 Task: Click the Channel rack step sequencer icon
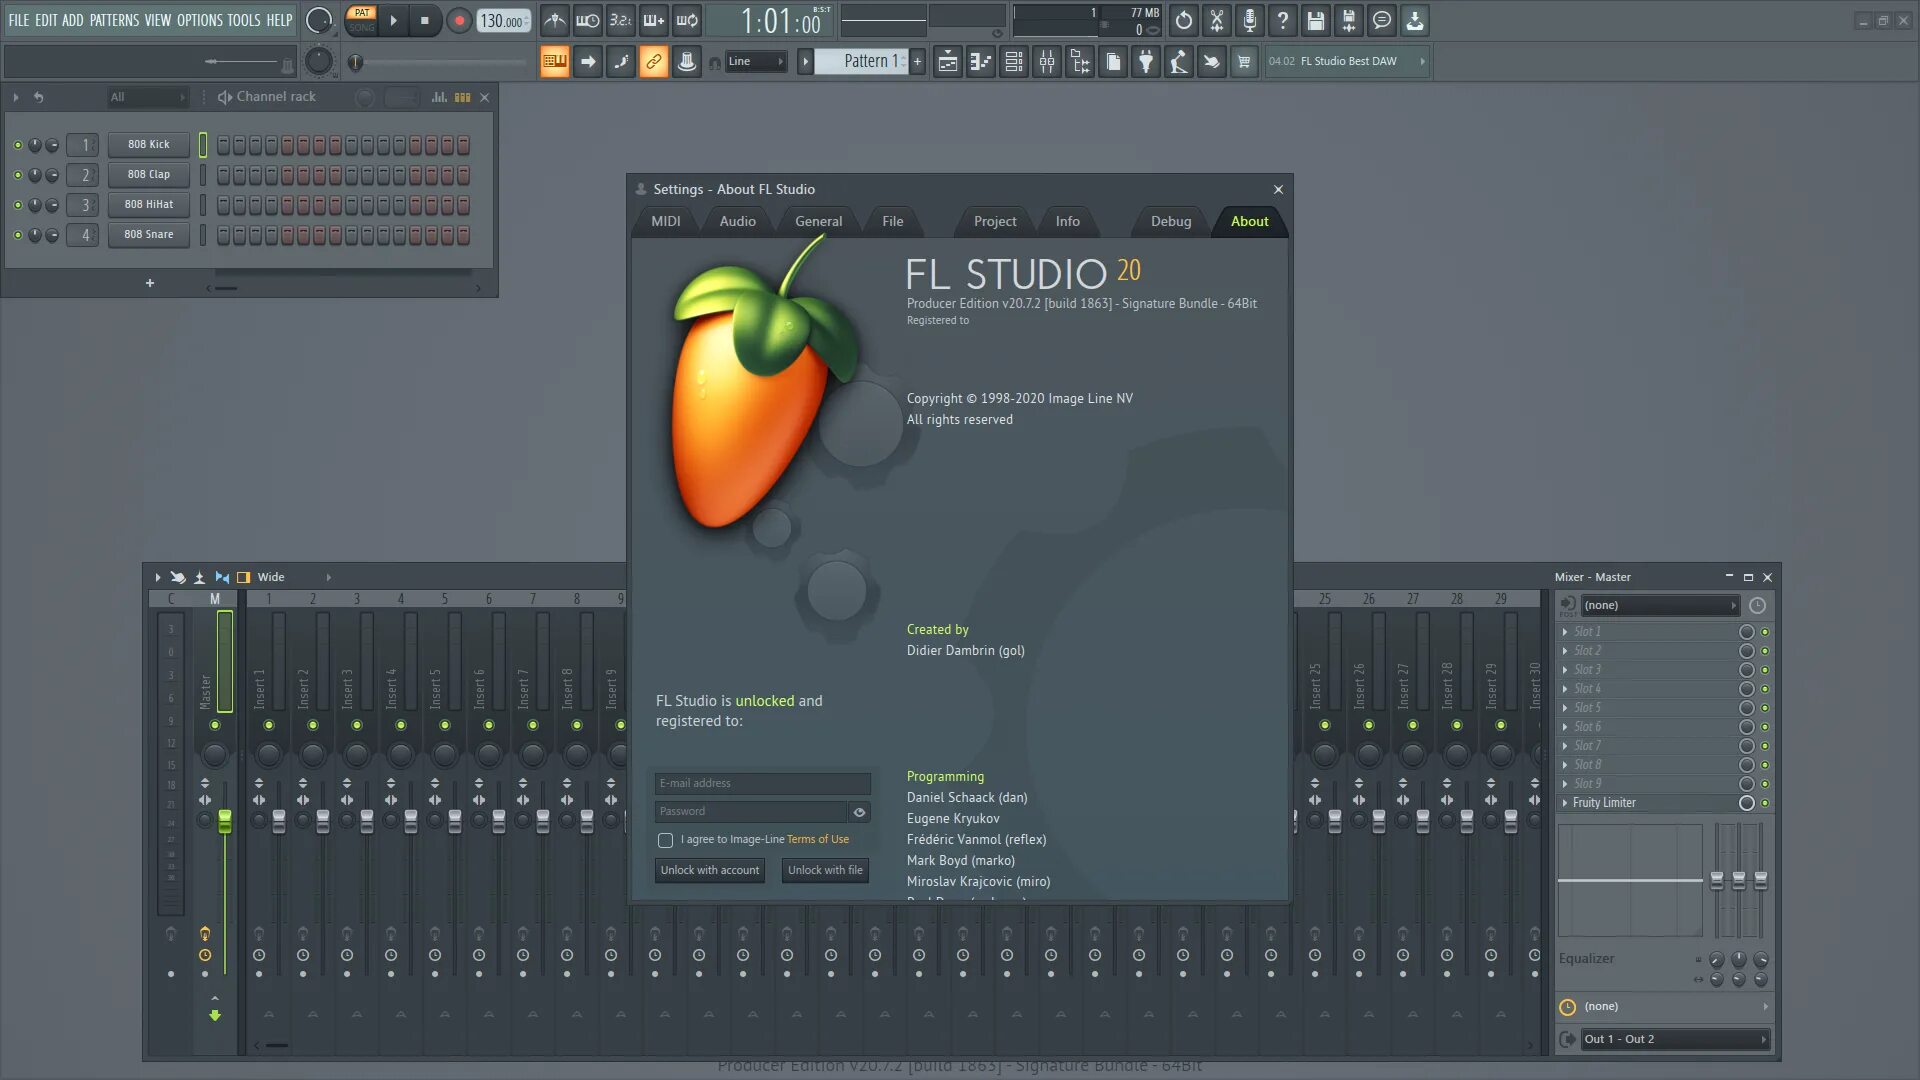[x=462, y=97]
